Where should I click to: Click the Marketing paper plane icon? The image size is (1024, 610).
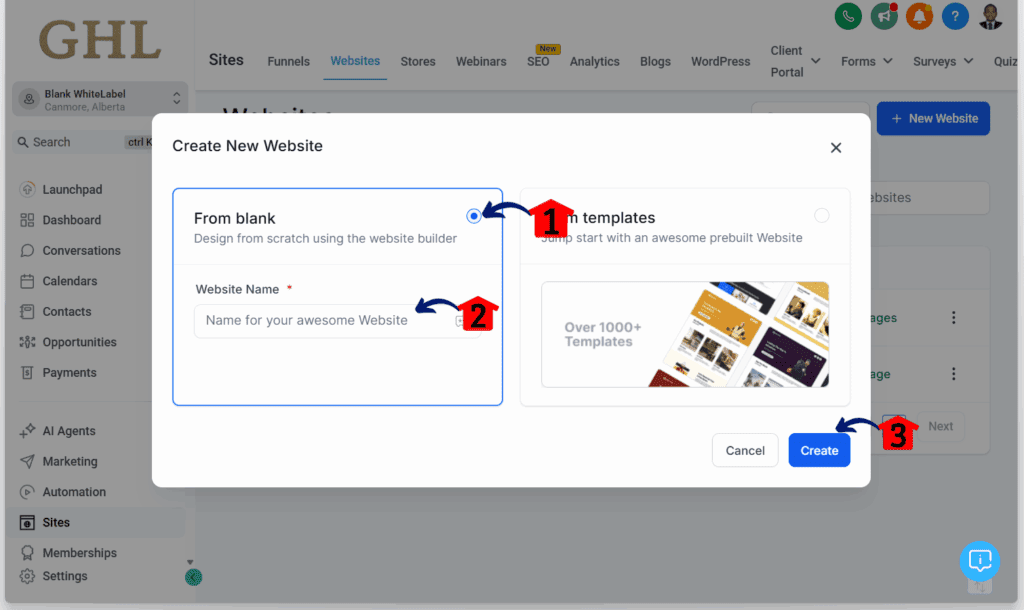(x=27, y=462)
